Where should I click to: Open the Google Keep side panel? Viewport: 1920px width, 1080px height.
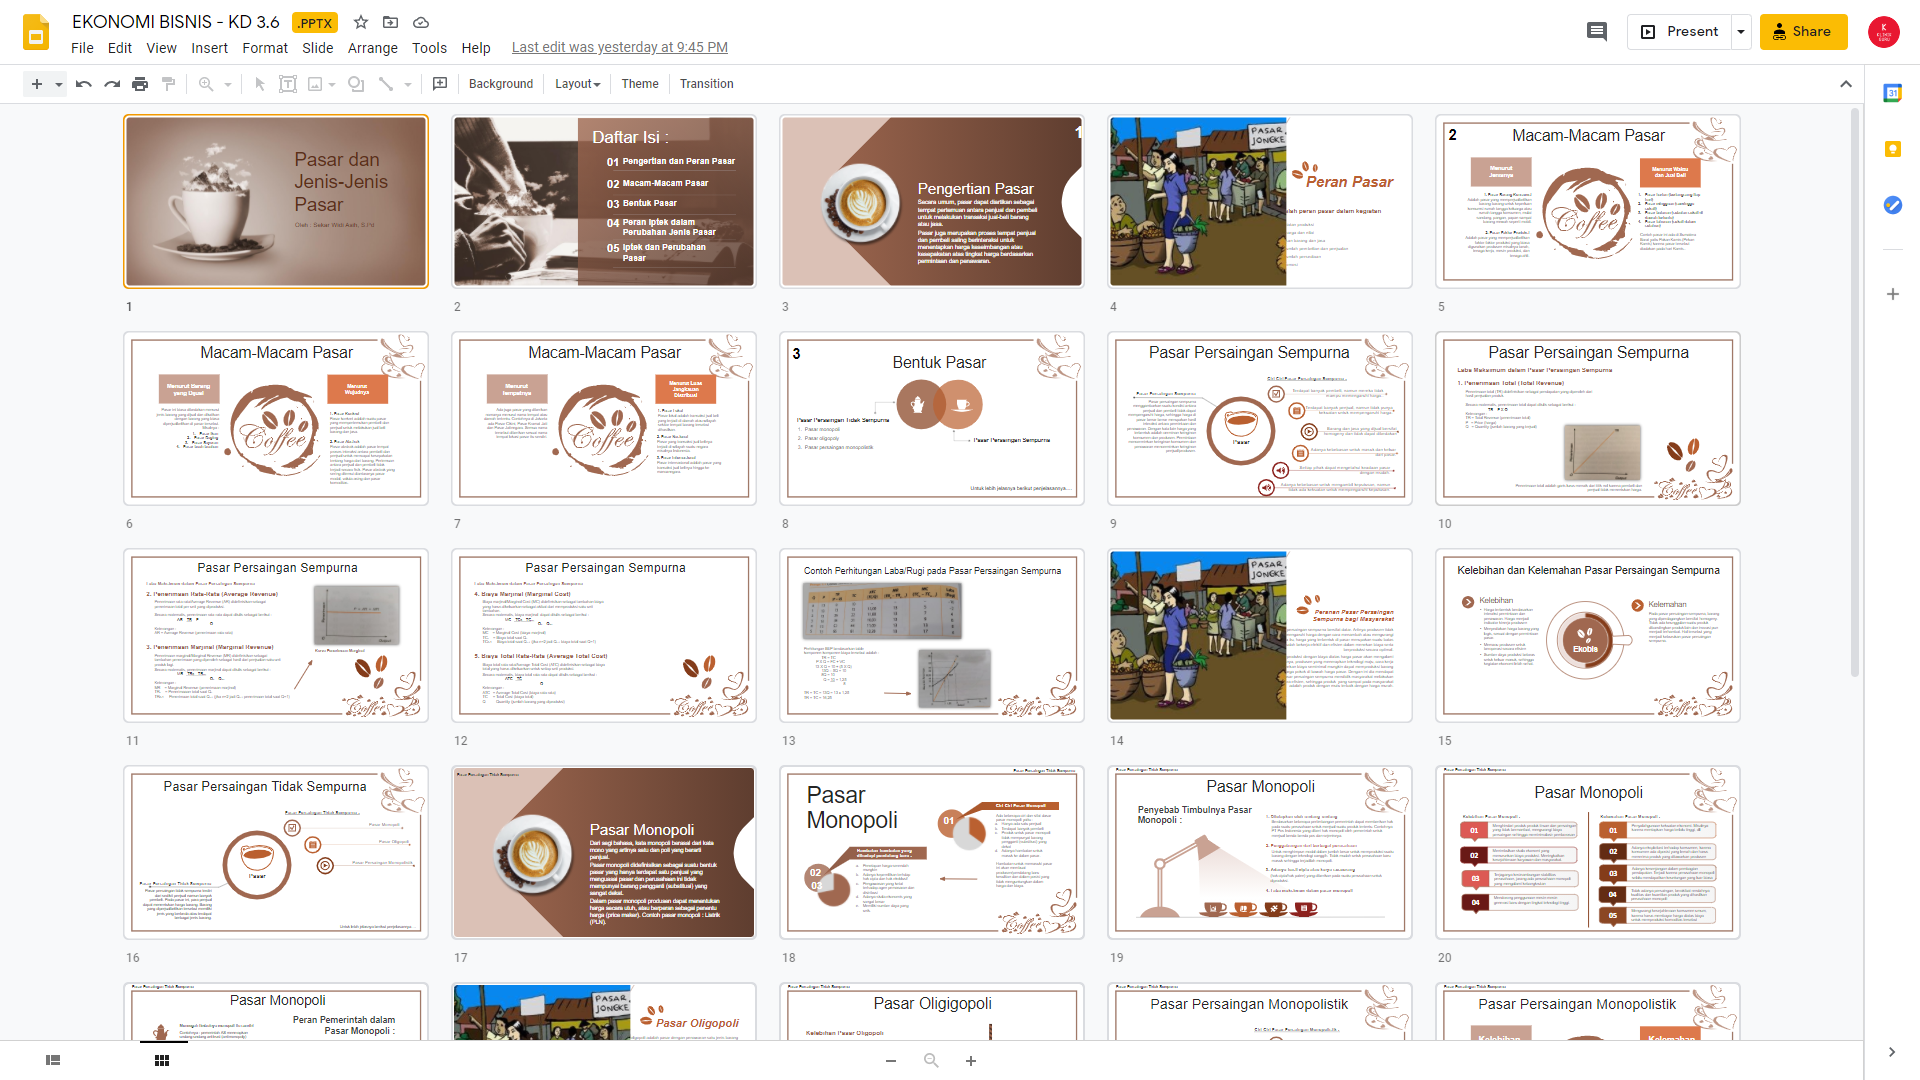[x=1893, y=149]
